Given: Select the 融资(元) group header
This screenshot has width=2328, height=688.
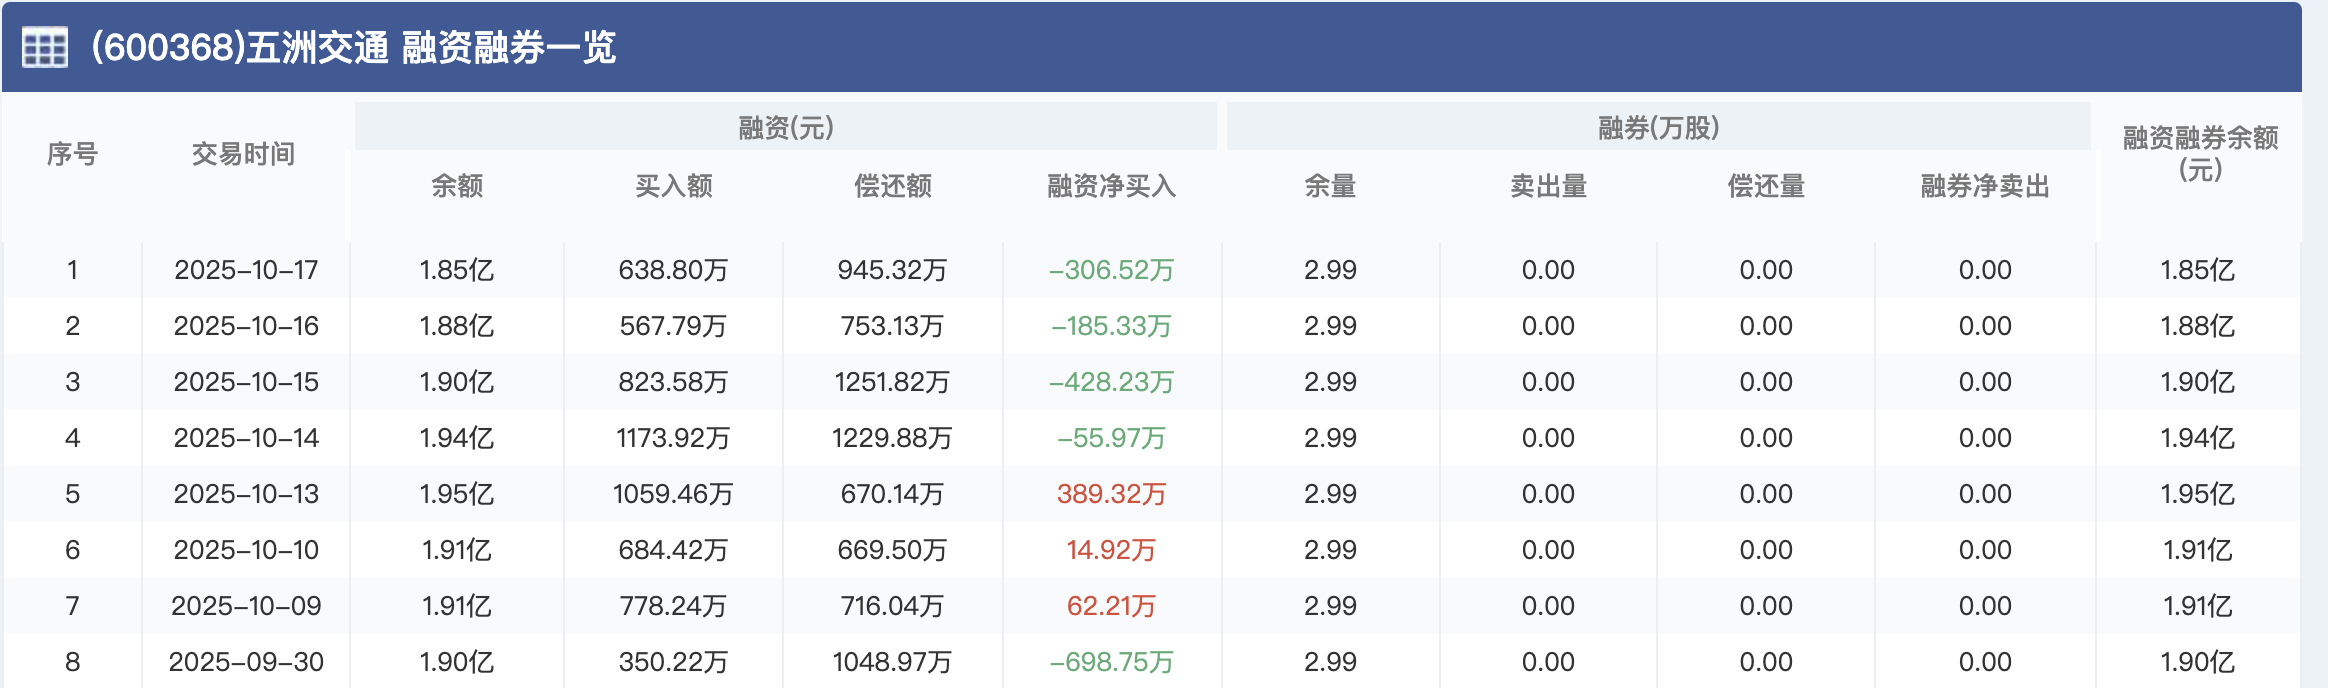Looking at the screenshot, I should pyautogui.click(x=785, y=128).
